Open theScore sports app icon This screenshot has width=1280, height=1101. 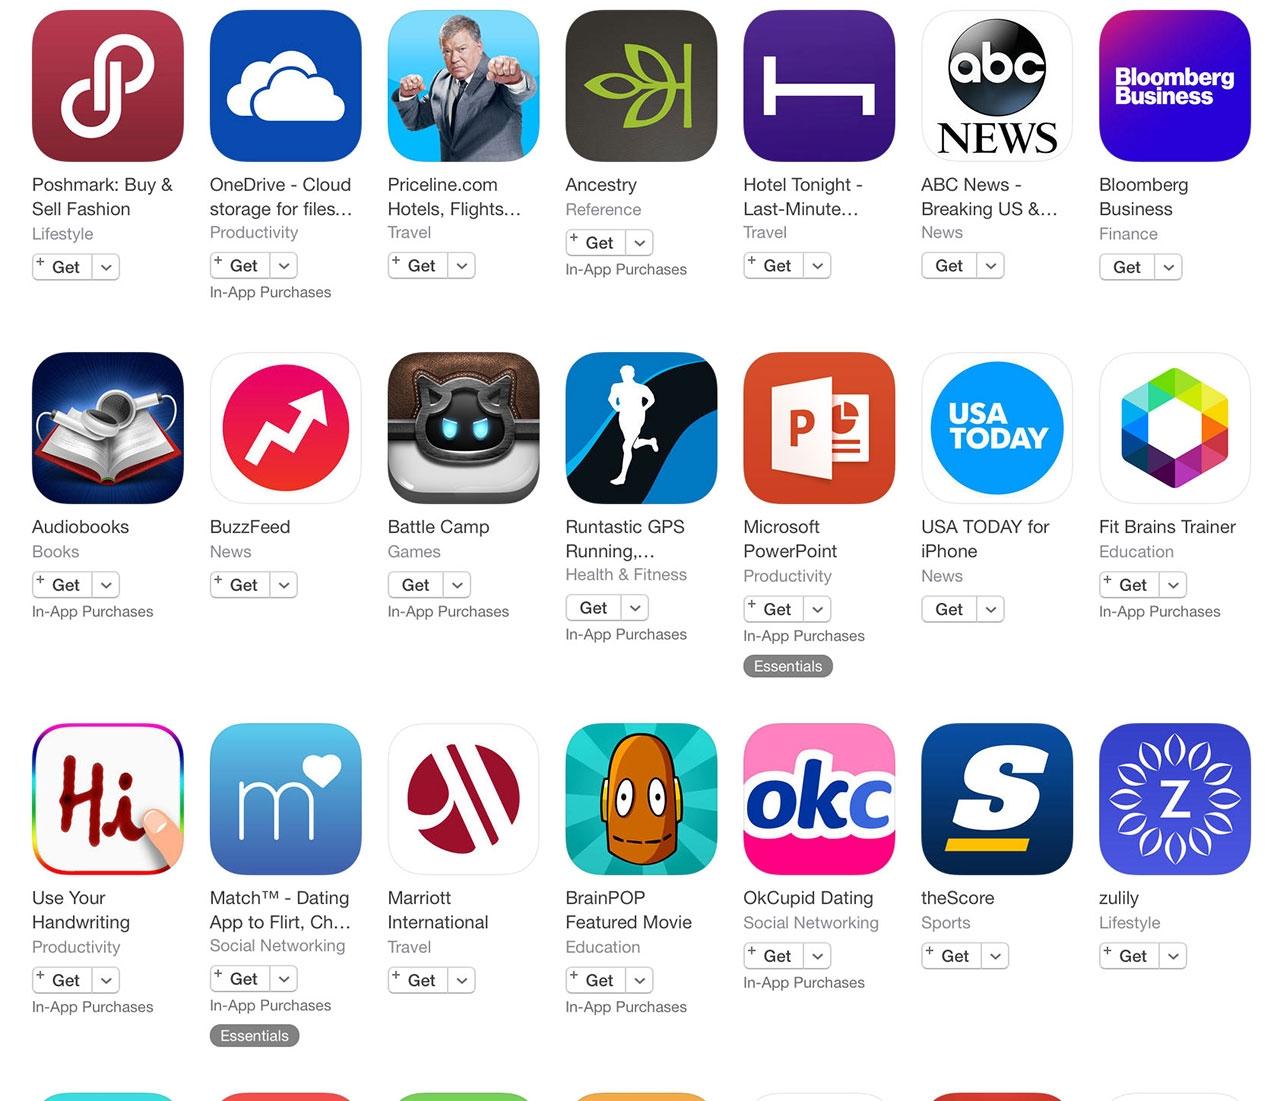[997, 799]
